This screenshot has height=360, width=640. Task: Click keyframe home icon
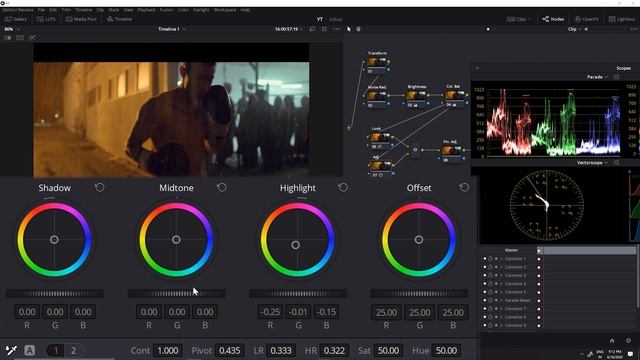click(x=612, y=340)
